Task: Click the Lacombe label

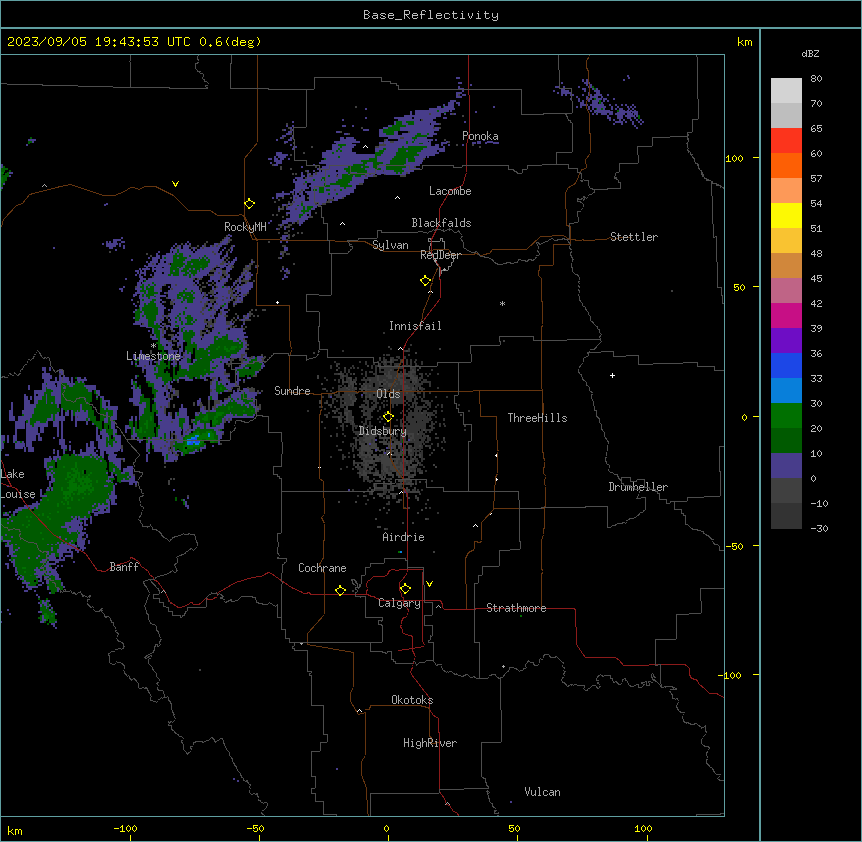Action: 450,191
